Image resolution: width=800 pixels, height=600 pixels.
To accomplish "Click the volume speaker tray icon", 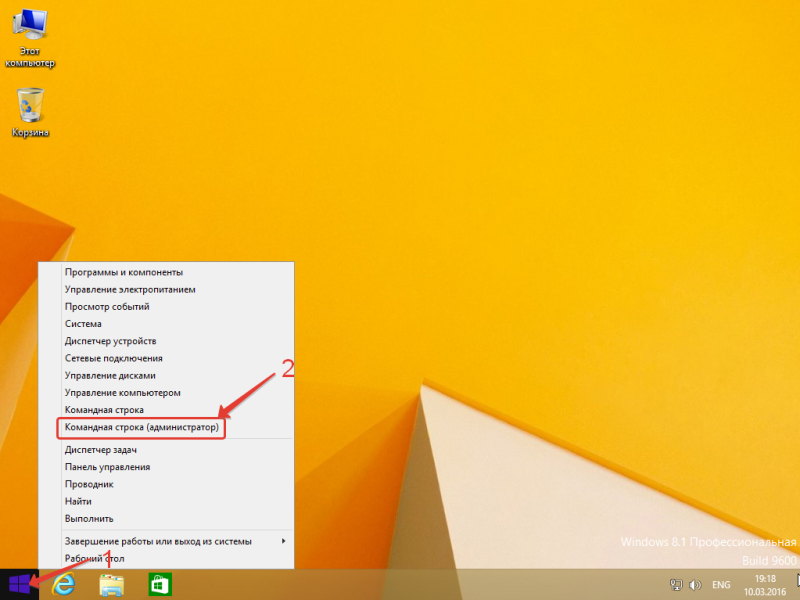I will point(694,584).
